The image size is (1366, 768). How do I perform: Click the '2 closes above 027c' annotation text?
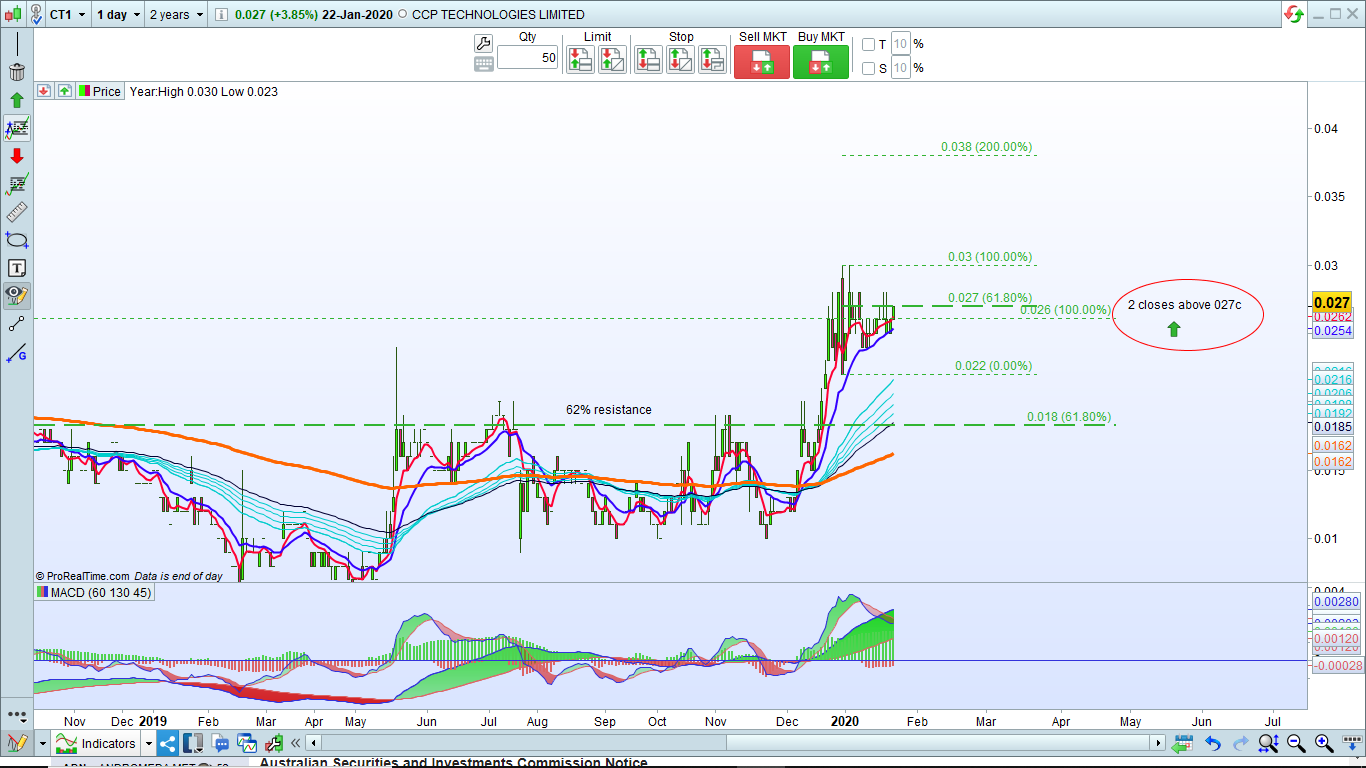tap(1184, 304)
